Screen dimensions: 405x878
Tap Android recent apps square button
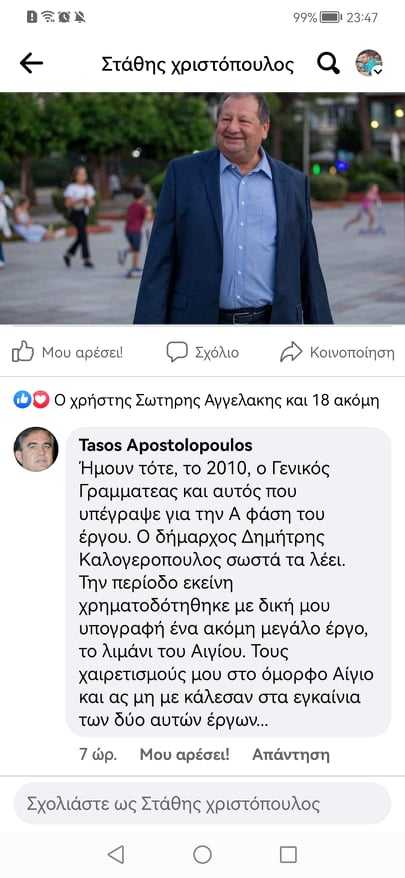tap(288, 854)
